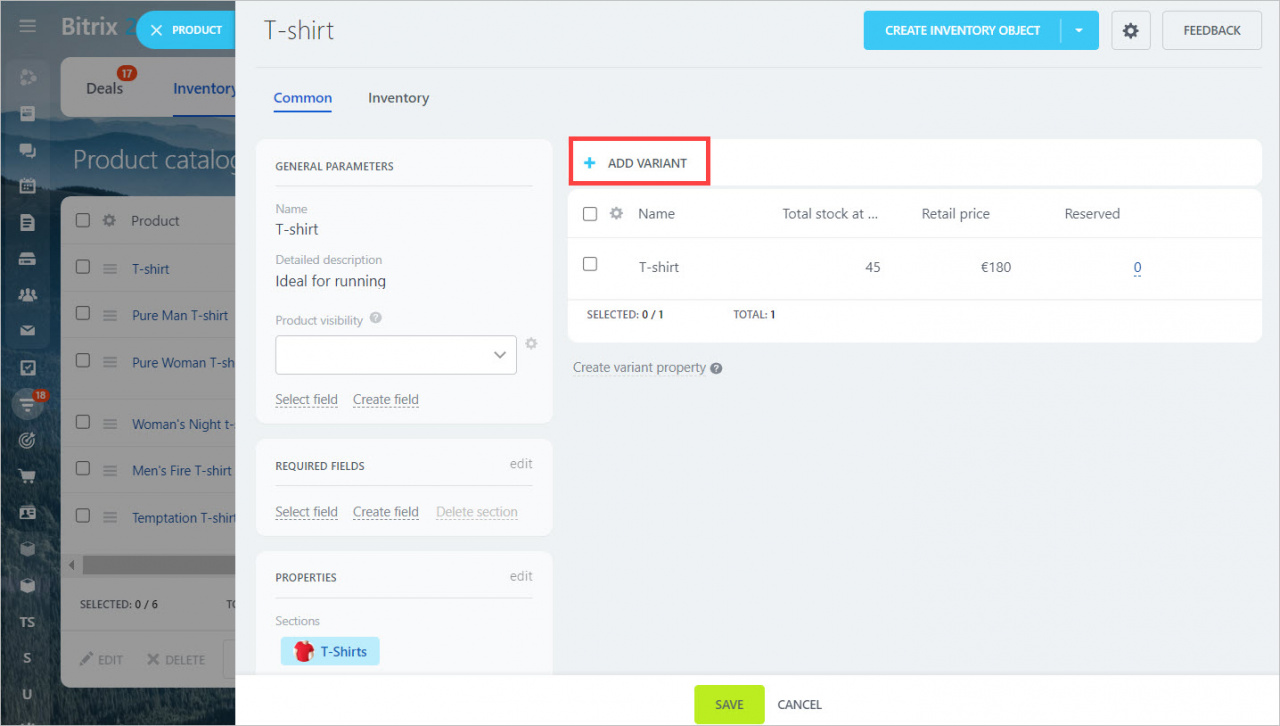
Task: Show help for Create variant property
Action: click(x=716, y=368)
